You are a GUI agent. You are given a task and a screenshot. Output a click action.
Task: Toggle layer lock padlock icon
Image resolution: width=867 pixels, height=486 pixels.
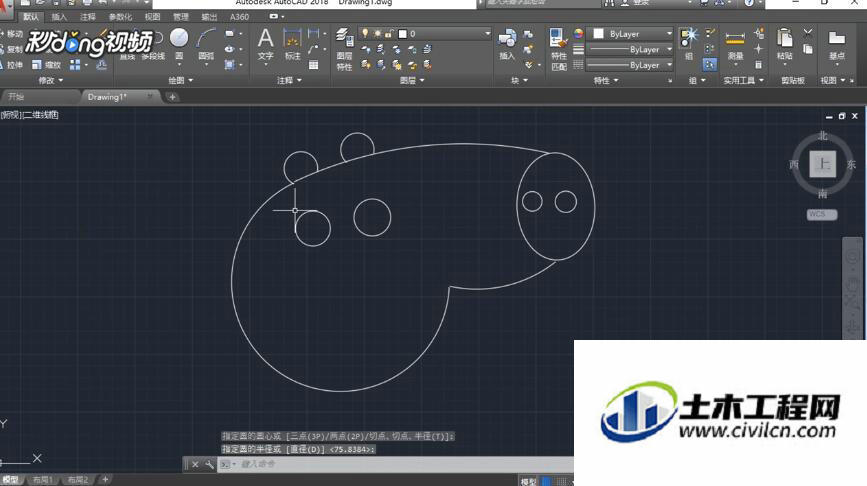tap(389, 34)
